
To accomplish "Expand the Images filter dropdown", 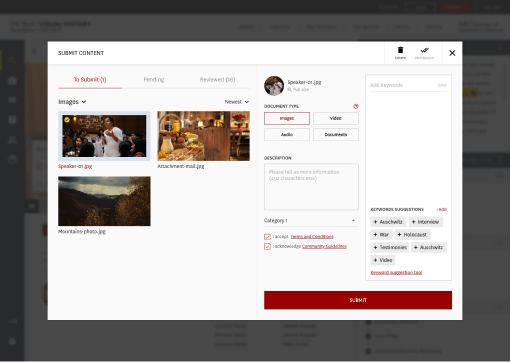I will point(72,102).
